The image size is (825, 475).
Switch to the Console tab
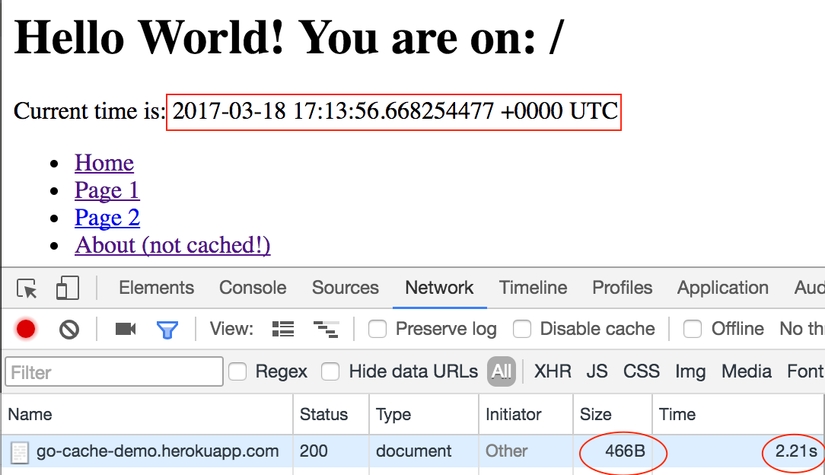tap(253, 288)
